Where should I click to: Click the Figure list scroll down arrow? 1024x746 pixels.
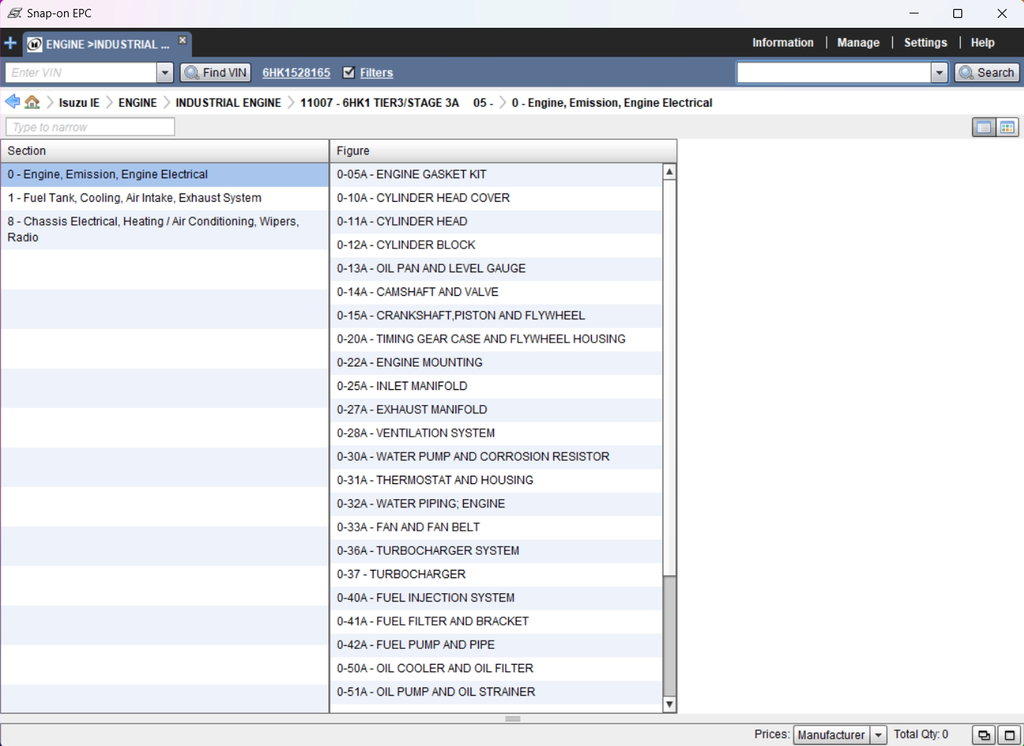[669, 704]
